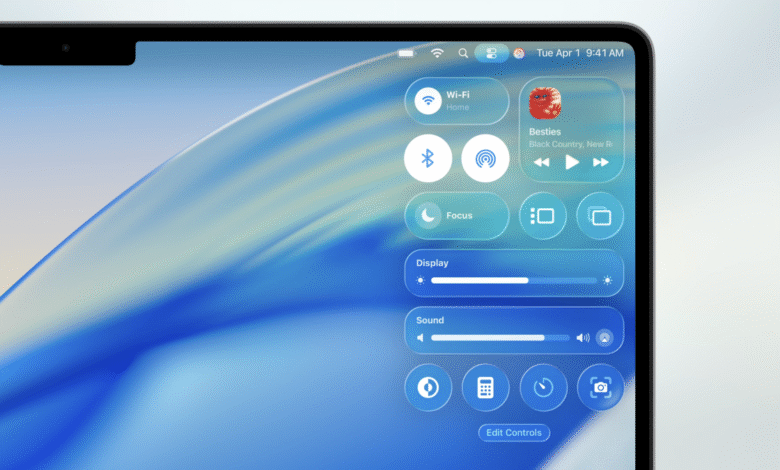This screenshot has width=780, height=470.
Task: Toggle AirDrop off
Action: [485, 159]
